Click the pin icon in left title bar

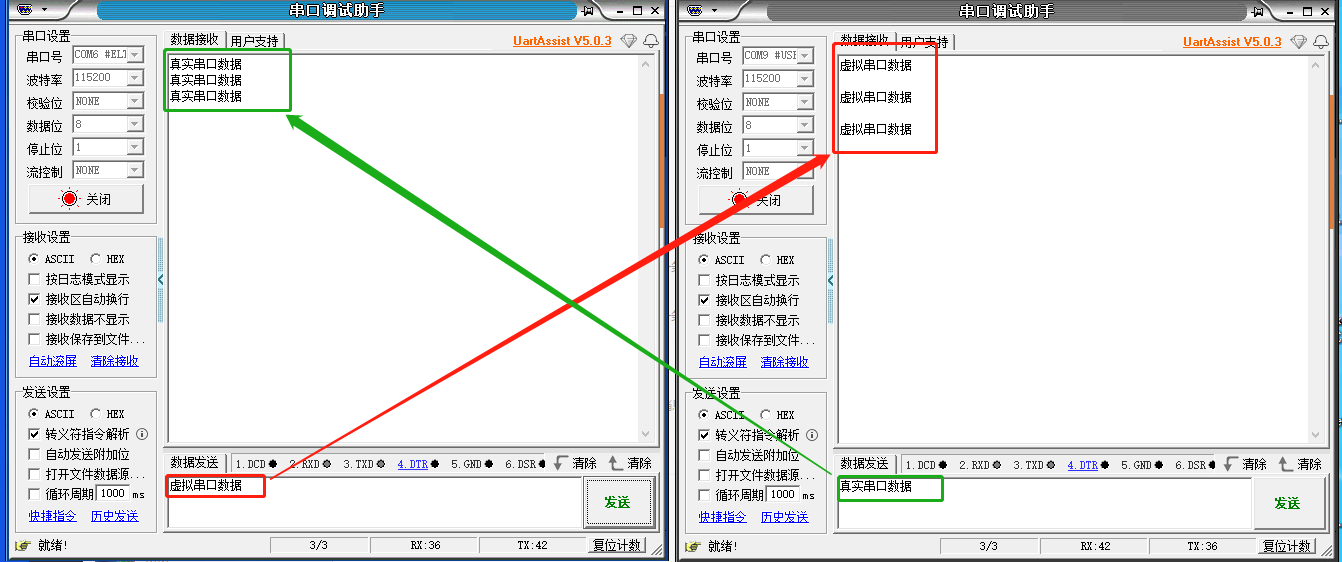coord(590,11)
